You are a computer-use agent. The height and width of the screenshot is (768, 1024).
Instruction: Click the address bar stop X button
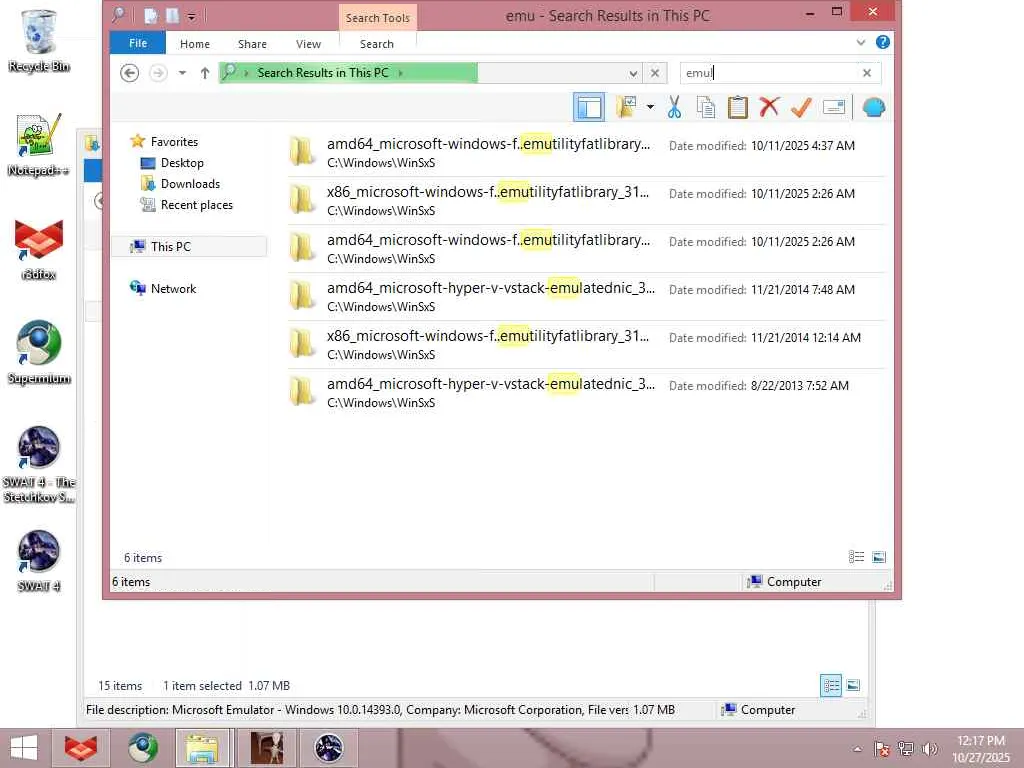click(x=655, y=73)
